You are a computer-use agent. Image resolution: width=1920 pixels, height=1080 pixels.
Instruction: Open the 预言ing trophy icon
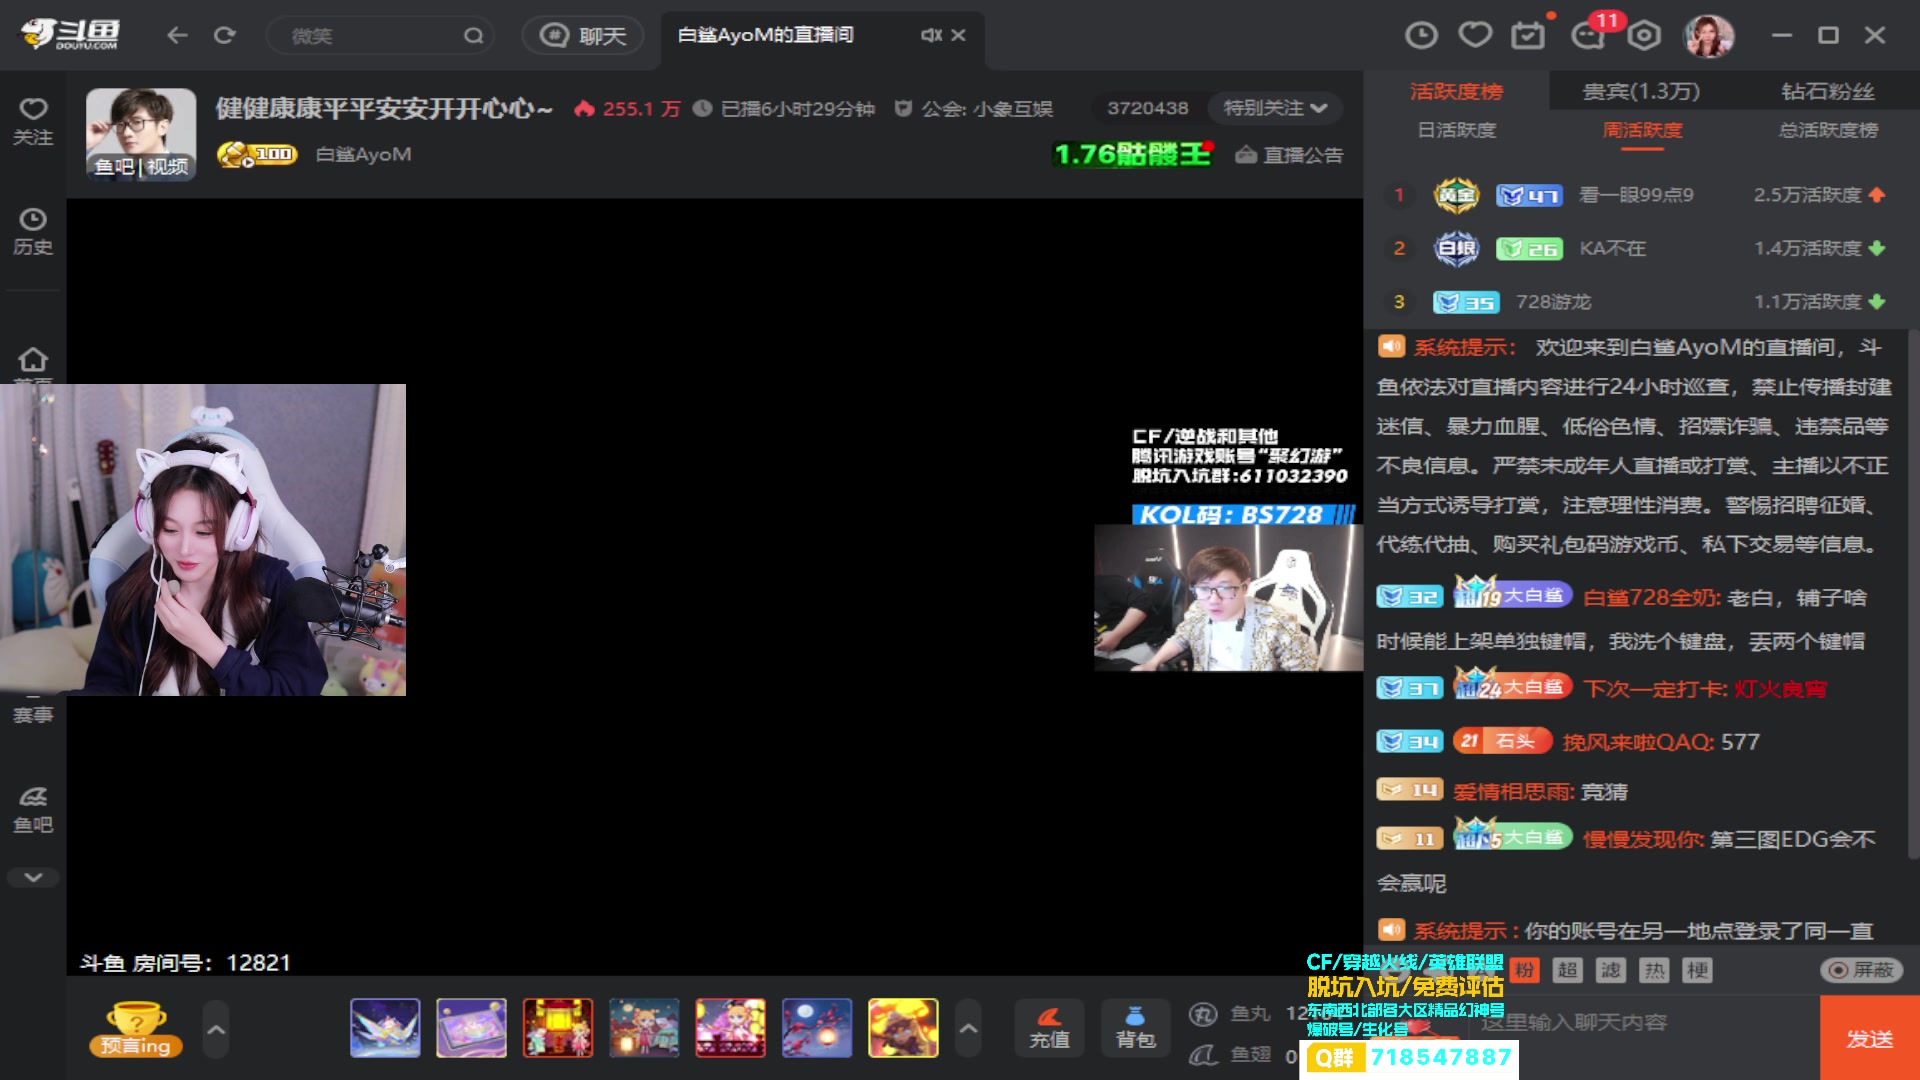136,1028
